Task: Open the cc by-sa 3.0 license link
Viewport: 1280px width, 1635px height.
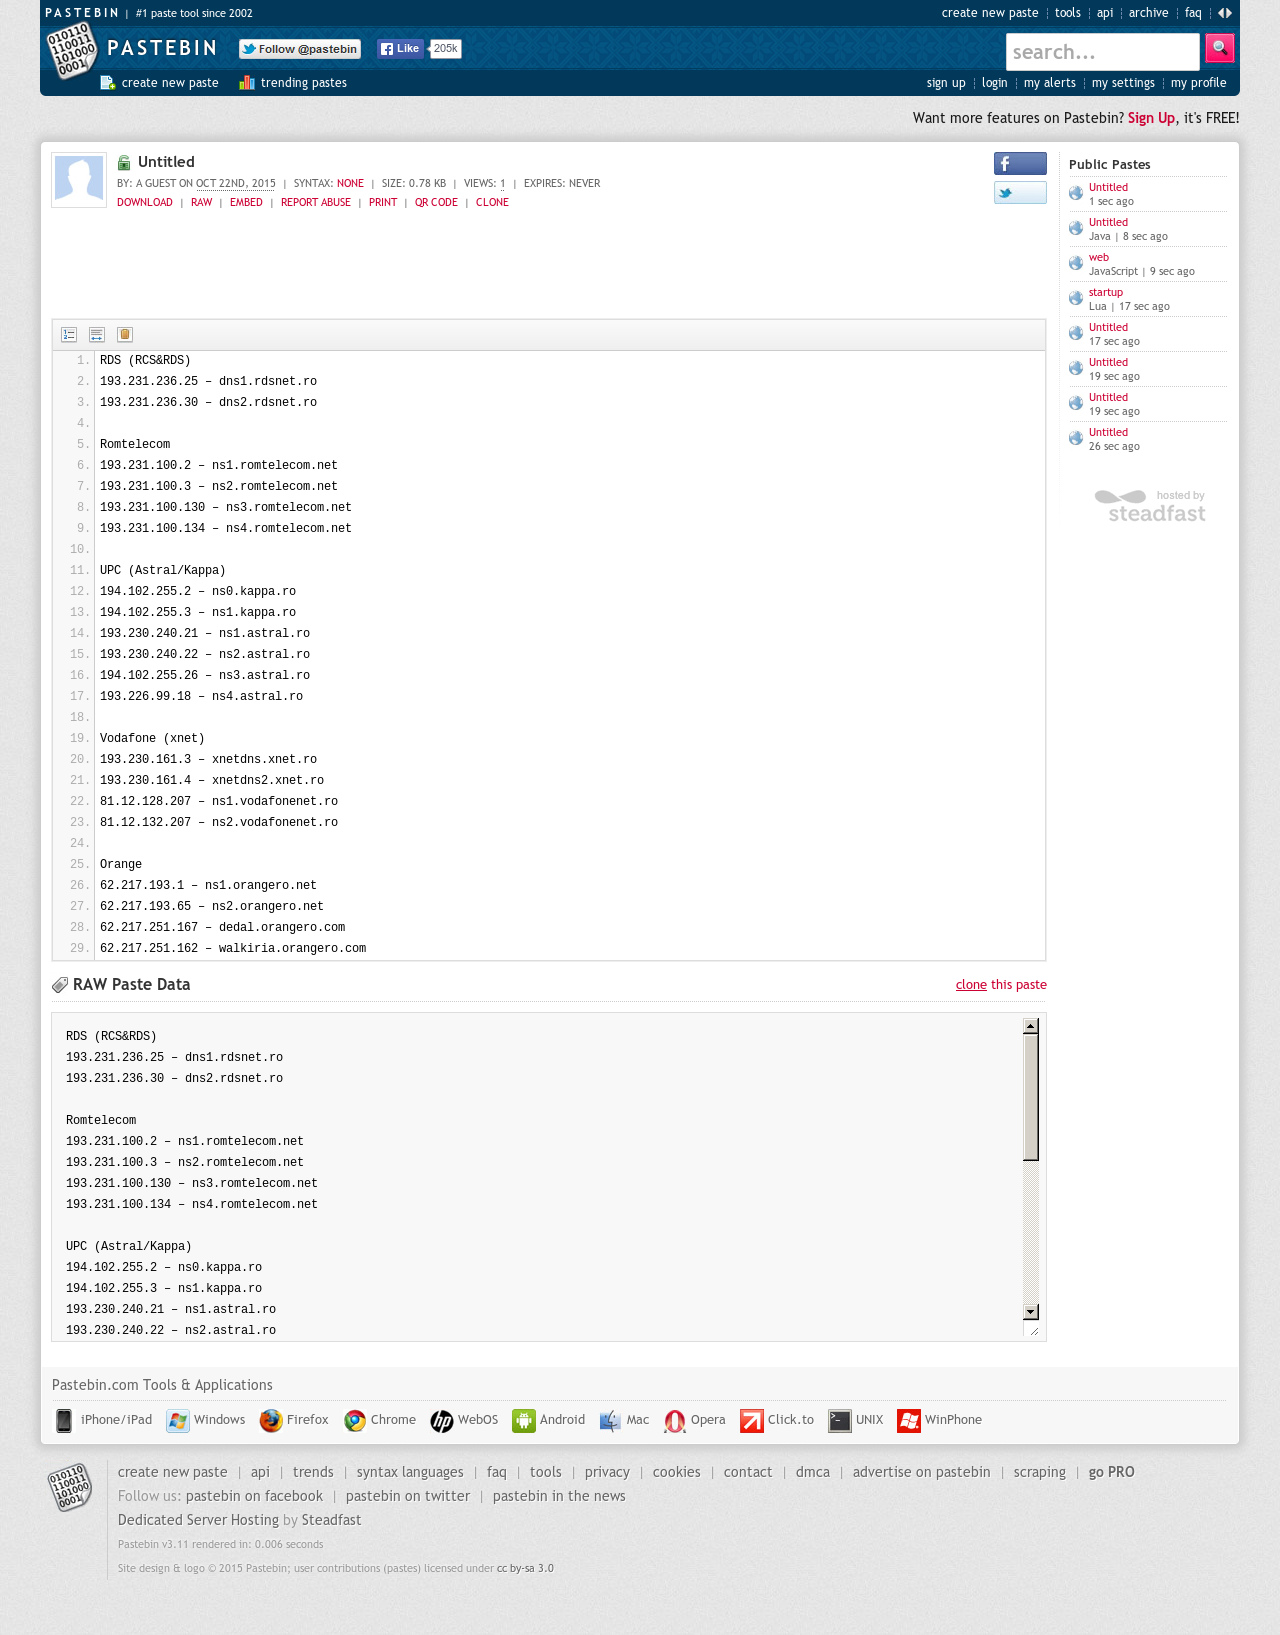Action: point(525,1568)
